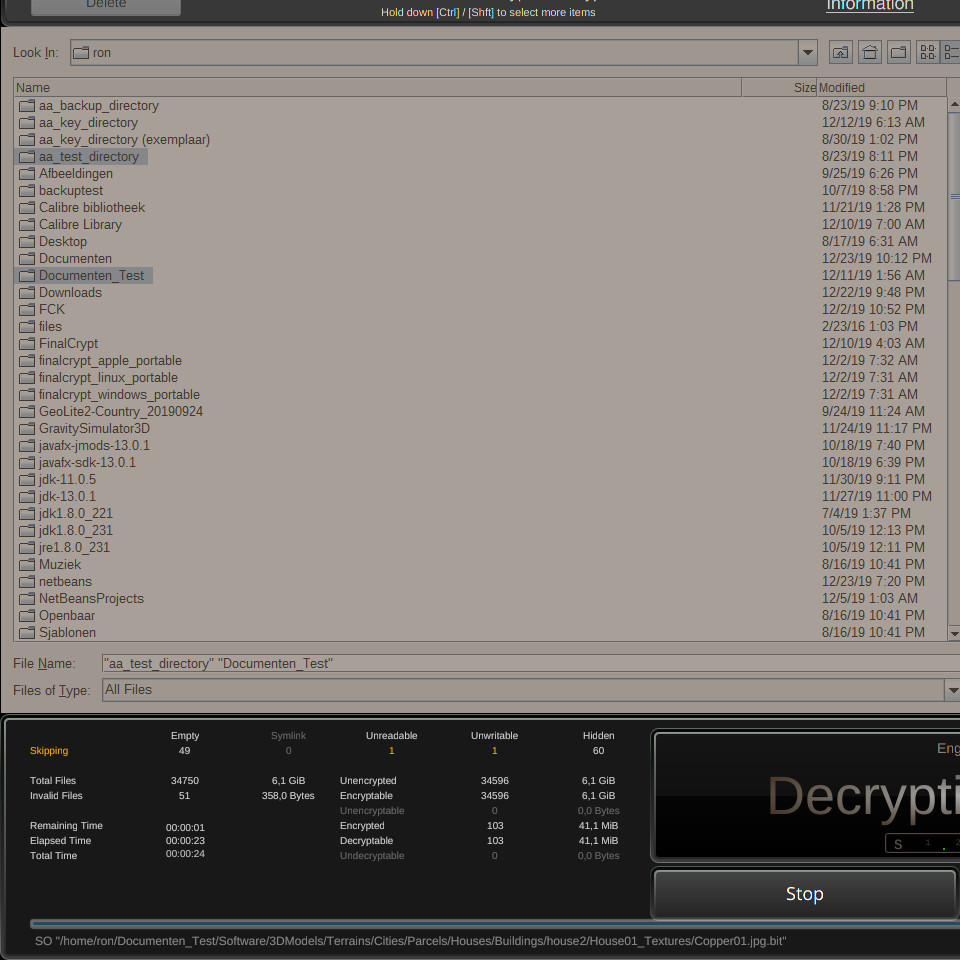Click the Up One Level folder icon

tap(841, 52)
